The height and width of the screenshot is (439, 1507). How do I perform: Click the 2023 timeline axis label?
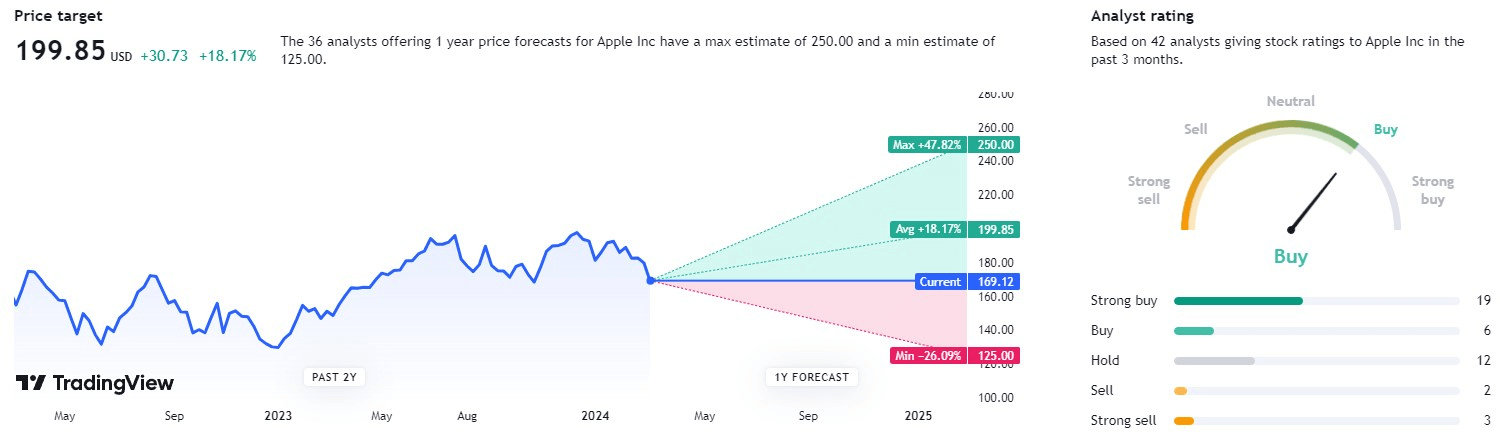pyautogui.click(x=277, y=416)
